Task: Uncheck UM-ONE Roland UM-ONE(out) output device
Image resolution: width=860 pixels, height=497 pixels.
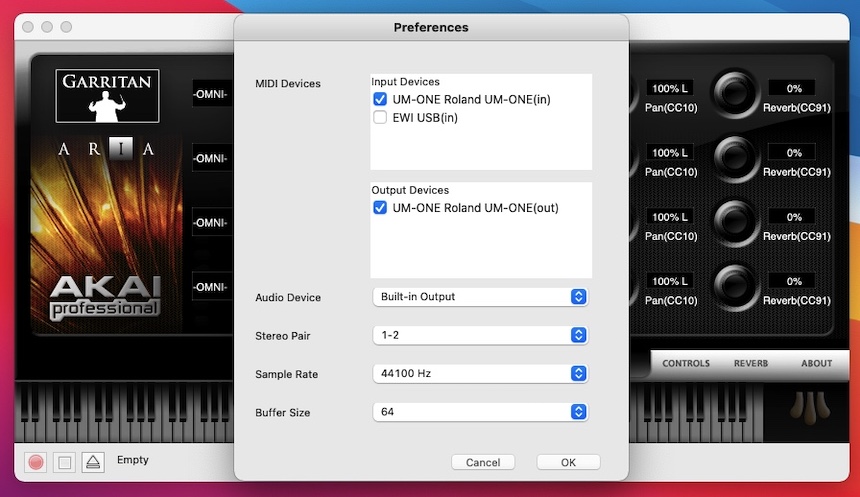Action: coord(380,208)
